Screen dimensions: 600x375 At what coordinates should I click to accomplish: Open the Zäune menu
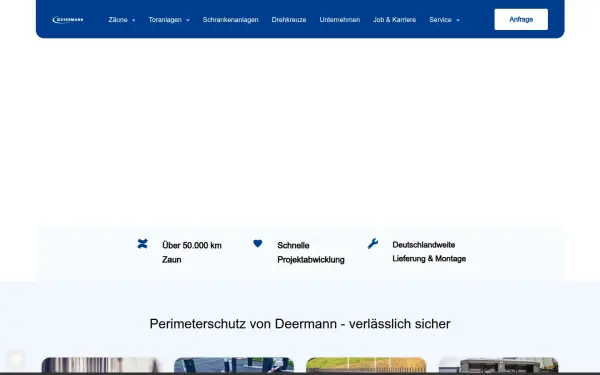pyautogui.click(x=118, y=20)
